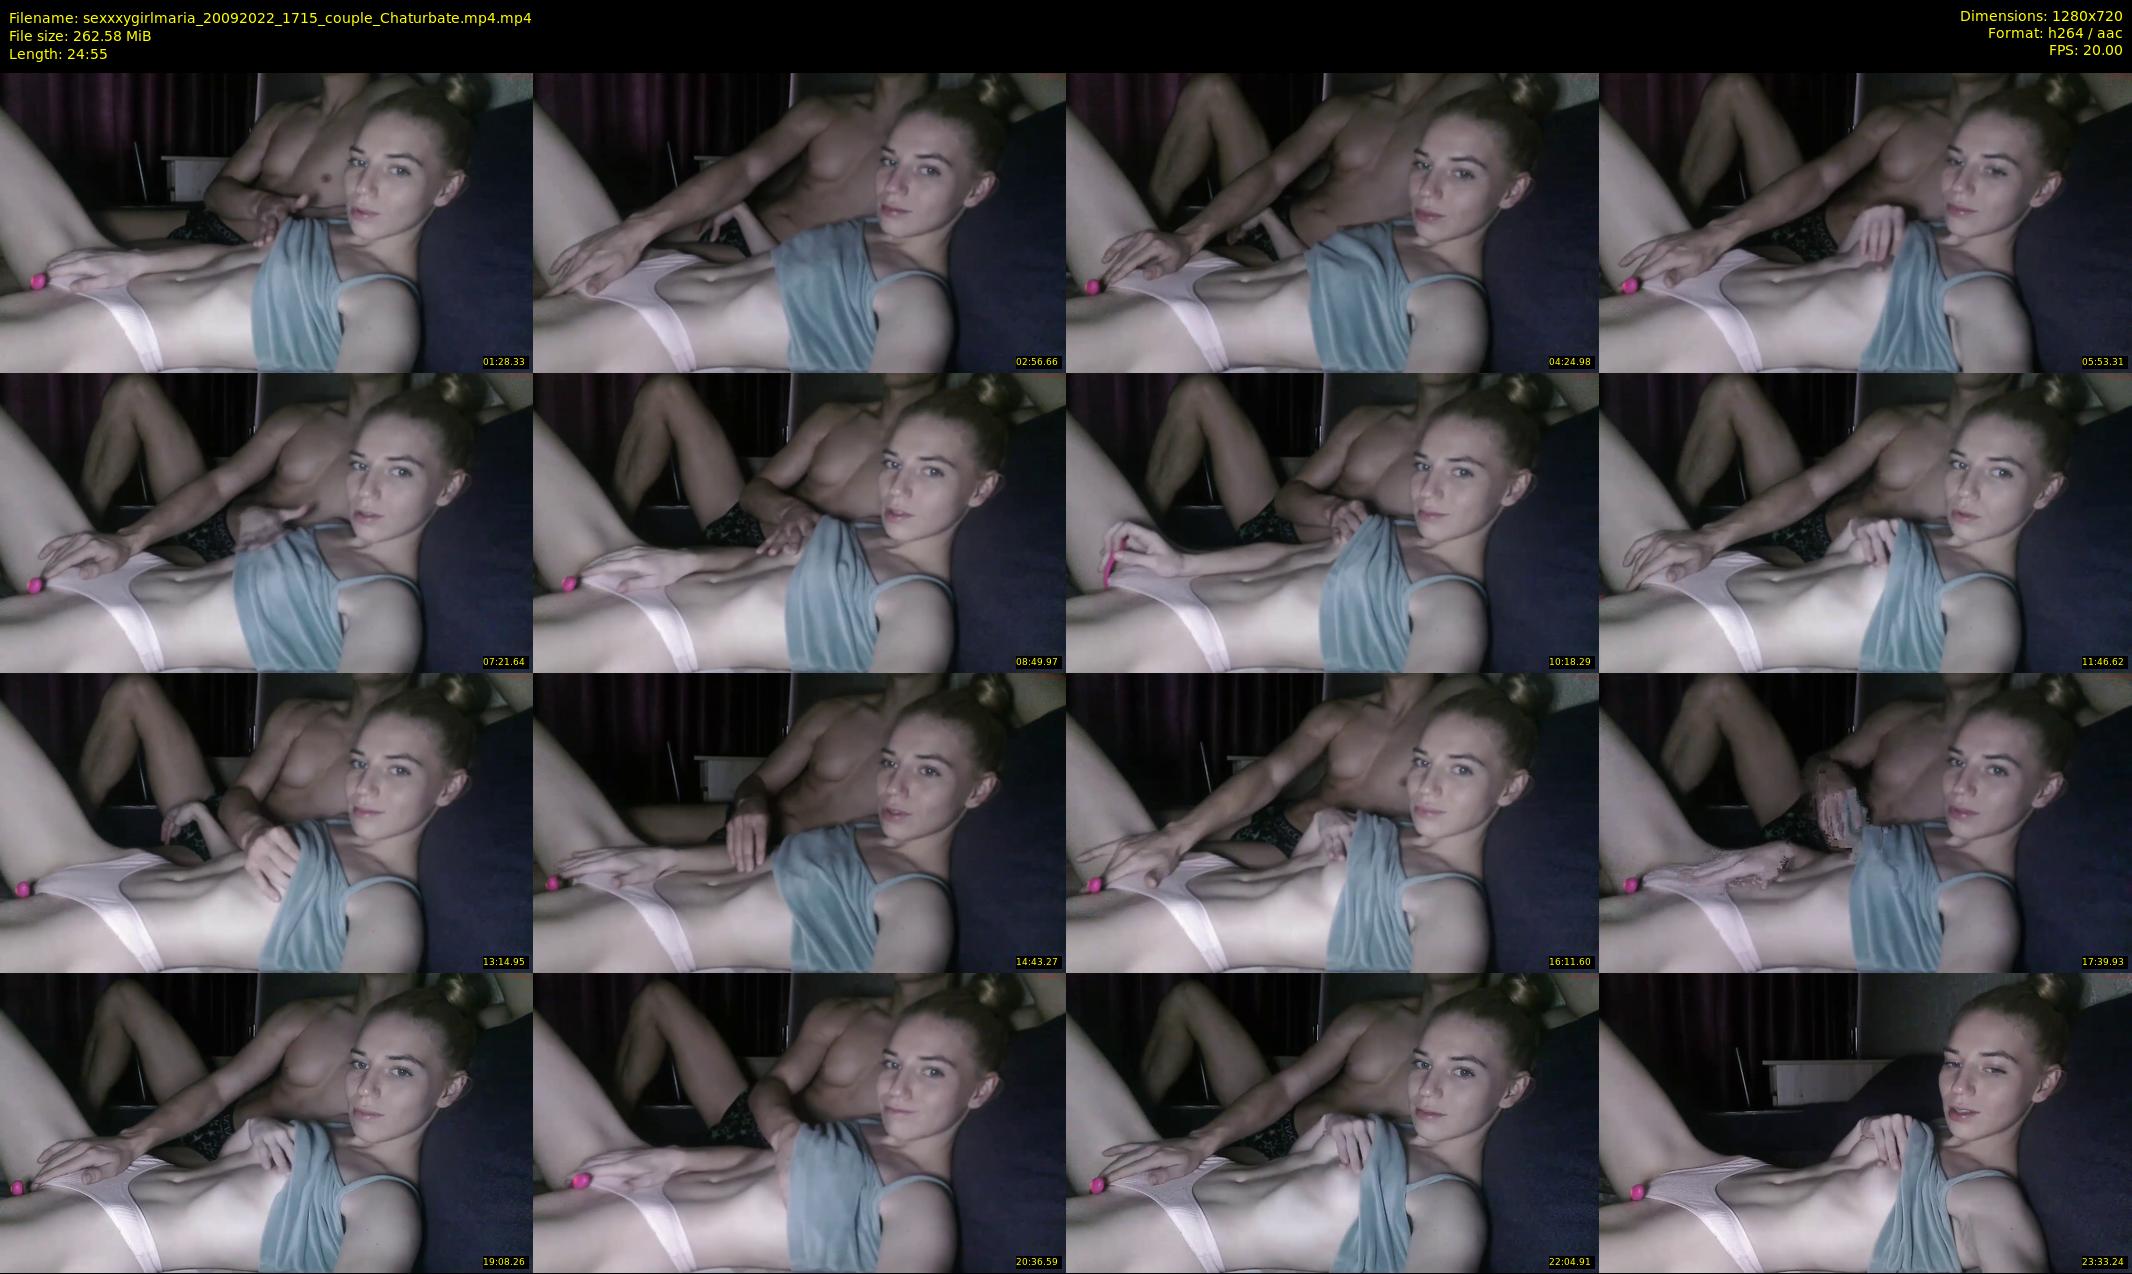The image size is (2132, 1274).
Task: Select the thumbnail timestamped 07:21.64
Action: pyautogui.click(x=266, y=522)
